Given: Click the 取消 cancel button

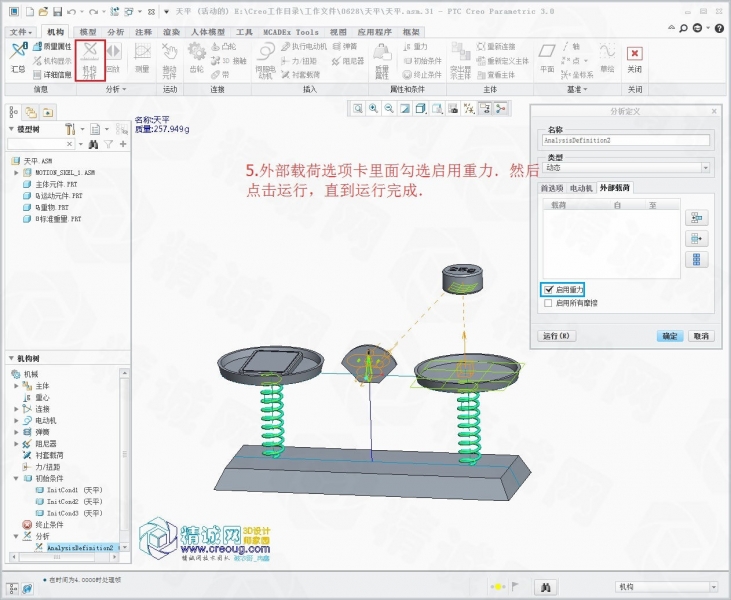Looking at the screenshot, I should [701, 336].
